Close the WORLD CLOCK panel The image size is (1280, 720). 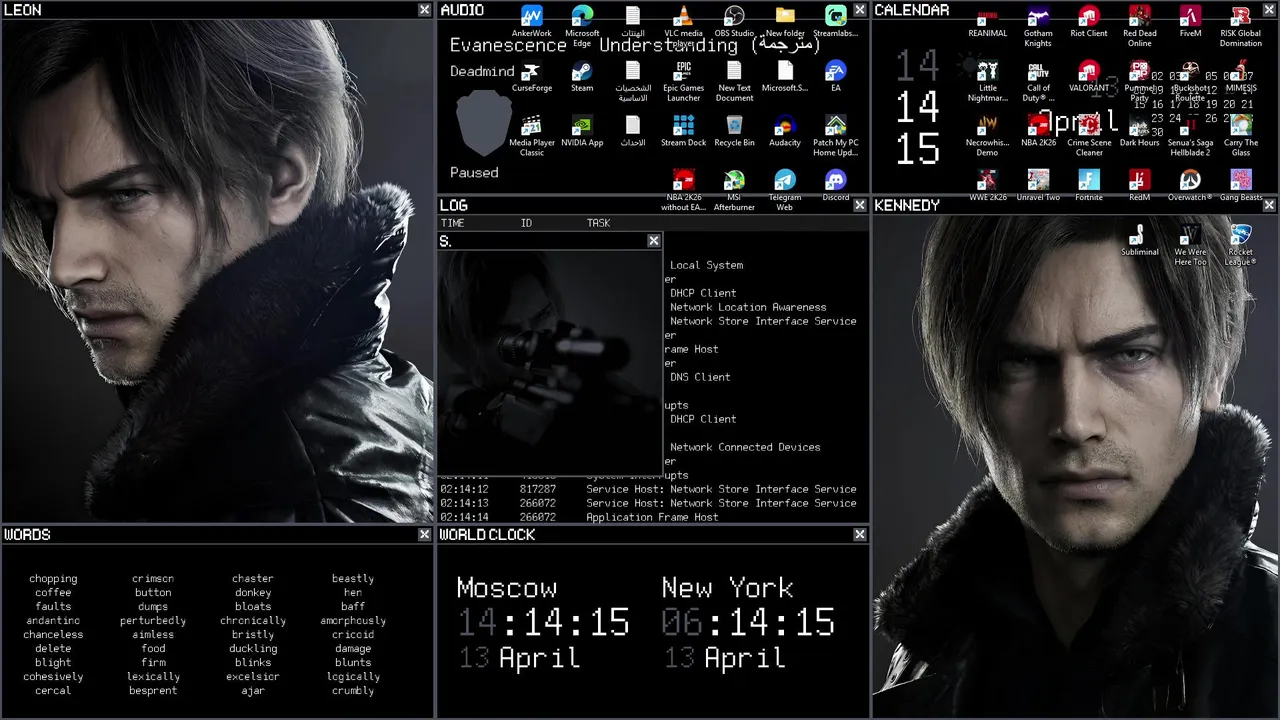(x=860, y=535)
